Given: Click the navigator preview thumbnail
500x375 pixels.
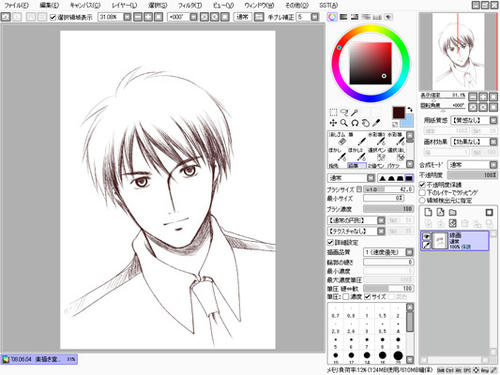Looking at the screenshot, I should 458,51.
